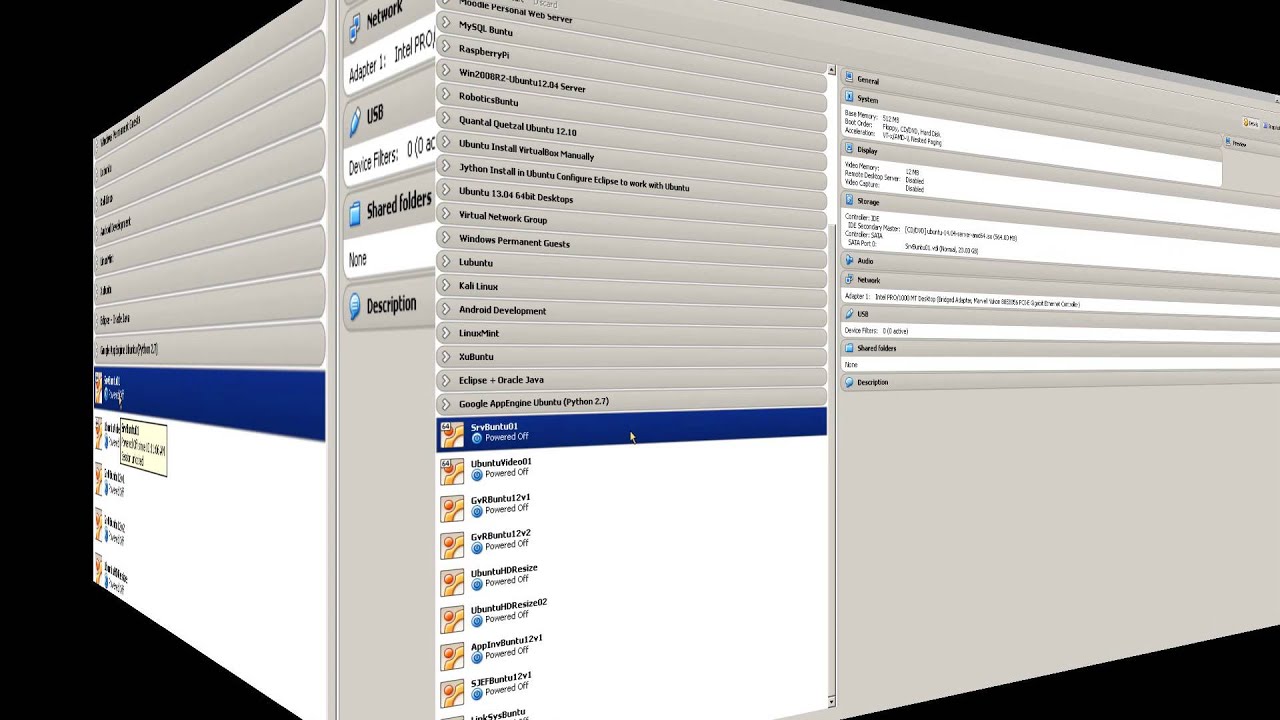
Task: Click the small Network icon in right details pane
Action: tap(849, 279)
